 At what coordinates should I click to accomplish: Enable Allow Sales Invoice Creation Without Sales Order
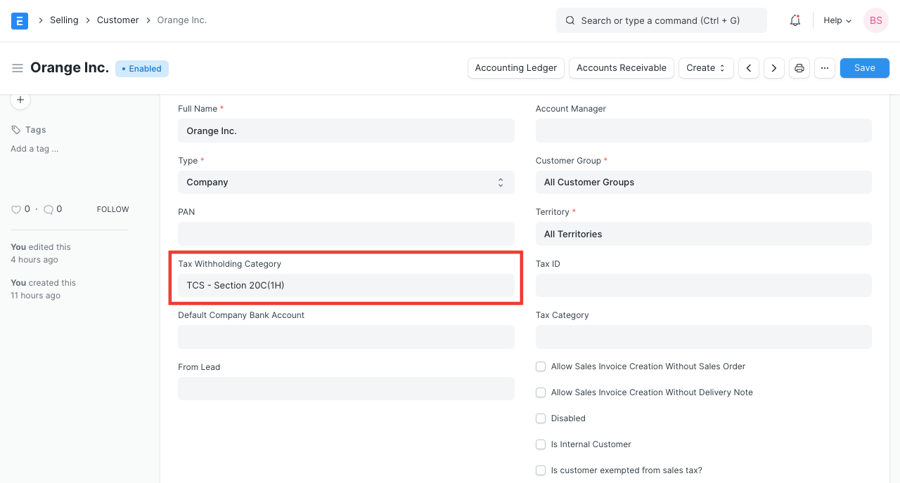click(541, 367)
